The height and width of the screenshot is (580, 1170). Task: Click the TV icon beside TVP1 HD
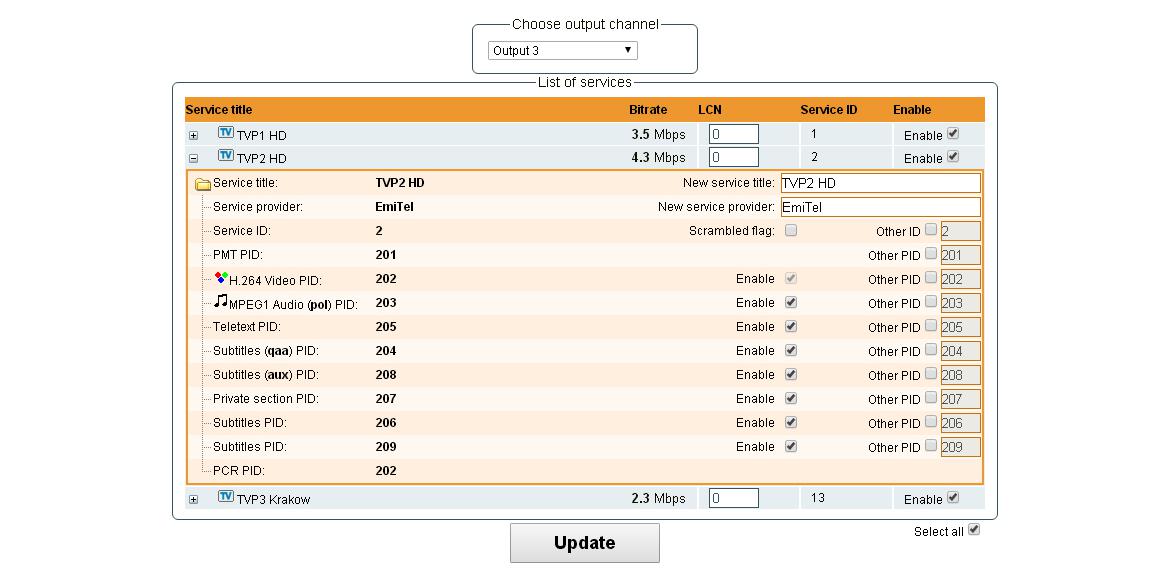click(x=226, y=131)
